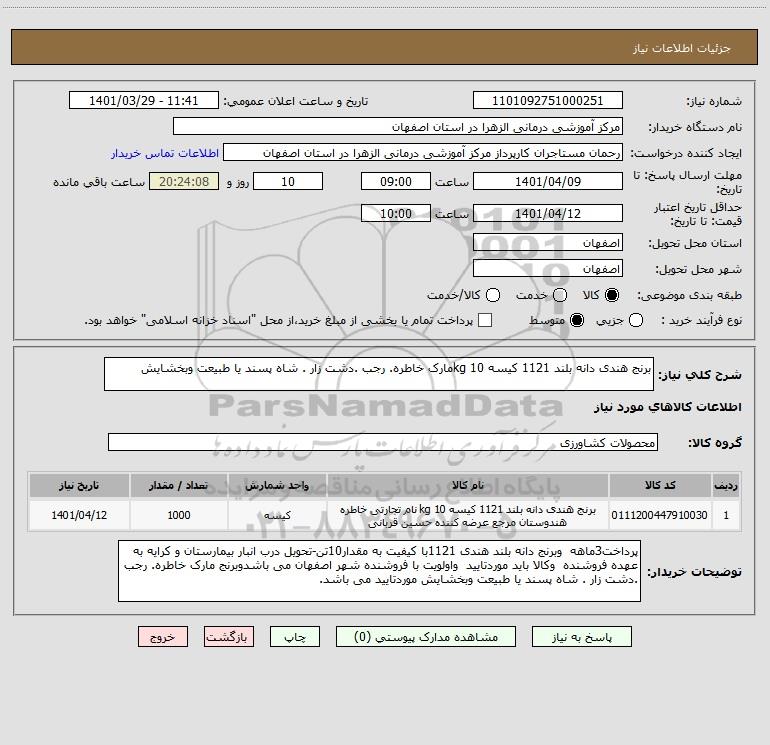The height and width of the screenshot is (745, 770).
Task: Open مشاهده مدارک پیوستی (0) button
Action: click(x=426, y=637)
